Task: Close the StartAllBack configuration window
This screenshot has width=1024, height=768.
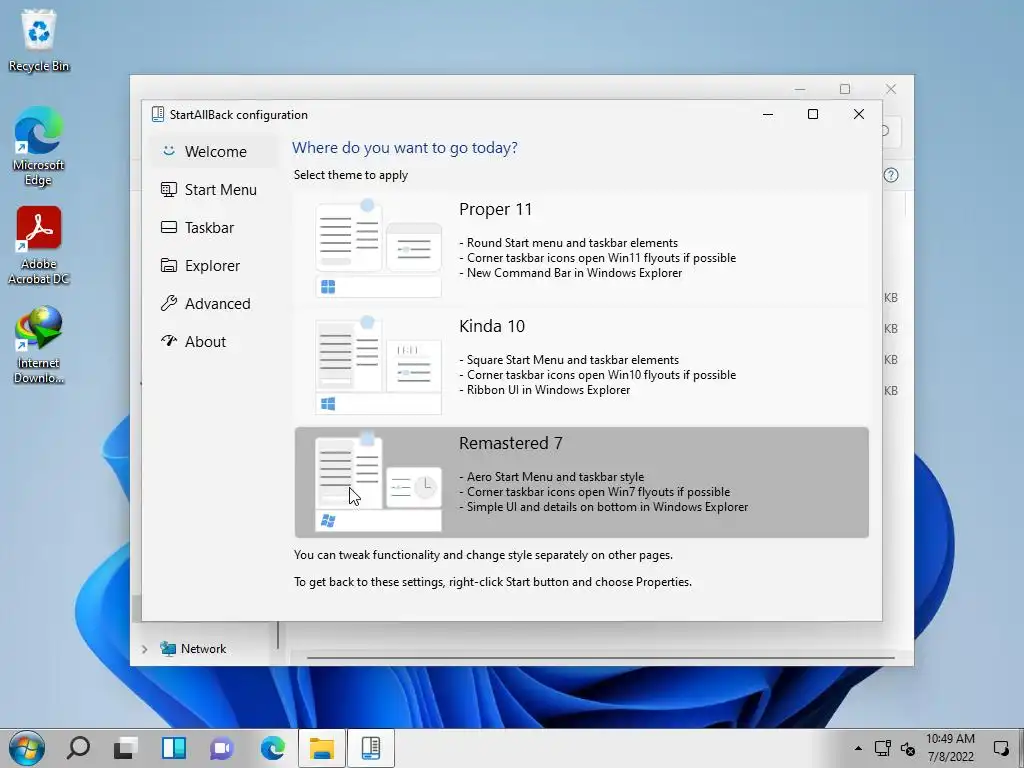Action: (x=859, y=114)
